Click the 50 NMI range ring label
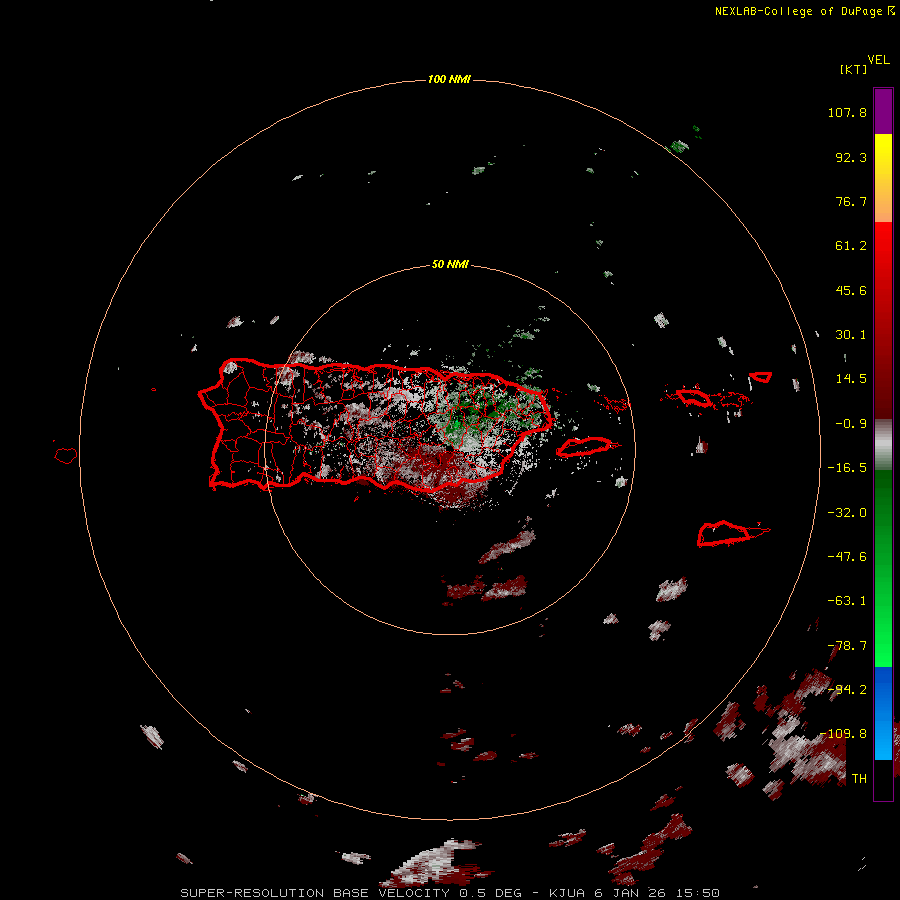Screen dimensions: 900x900 coord(449,264)
